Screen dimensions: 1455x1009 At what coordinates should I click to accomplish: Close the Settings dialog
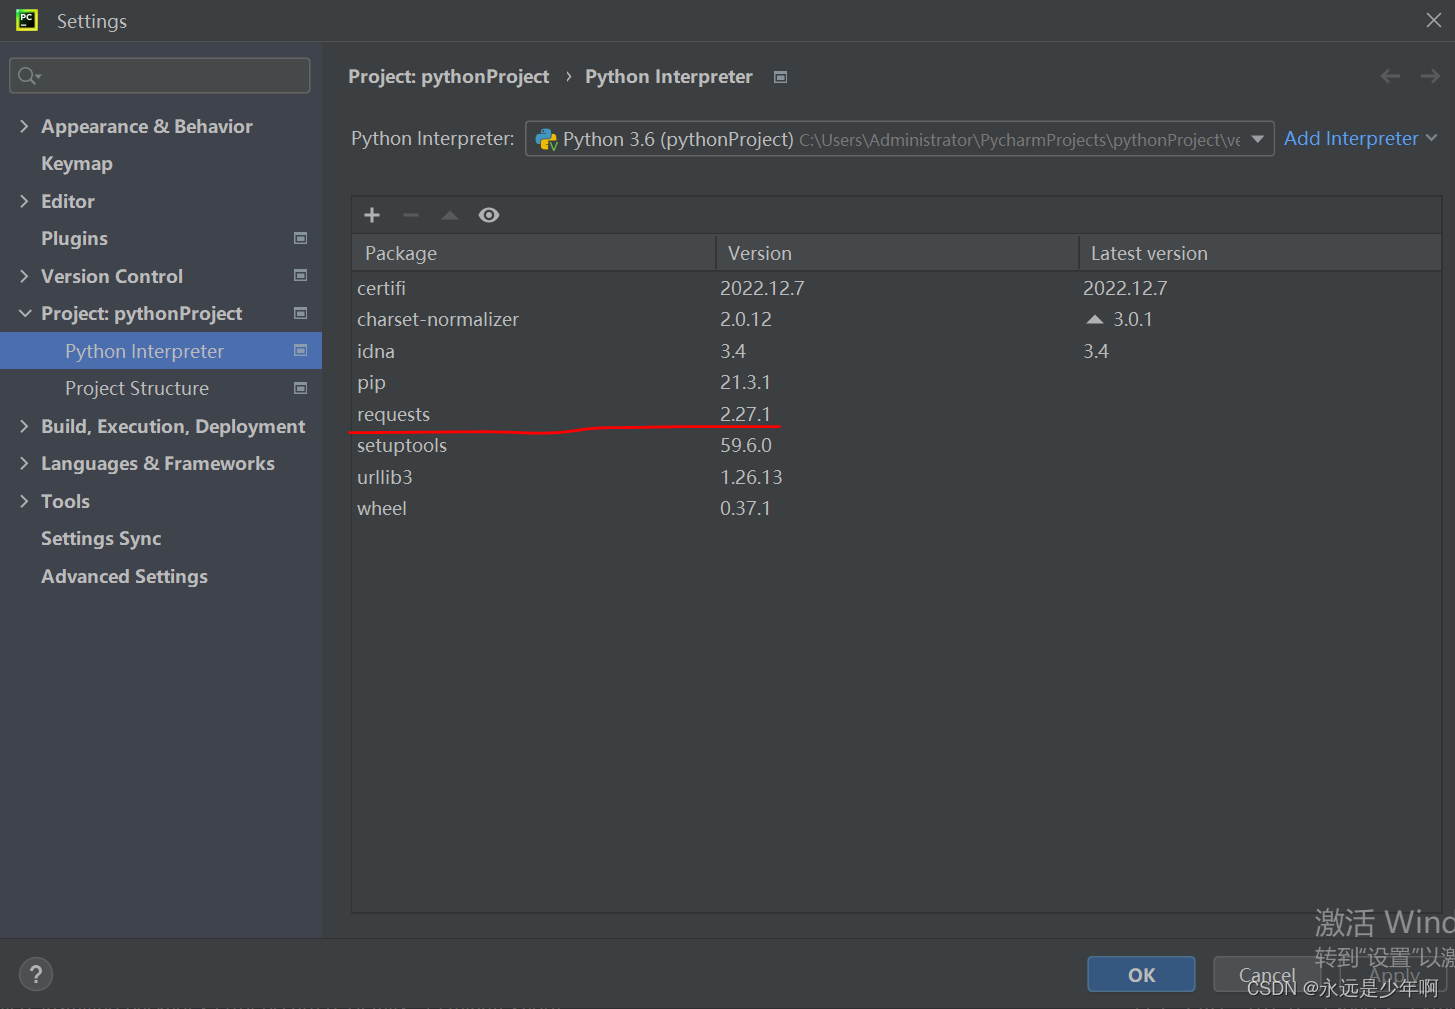pos(1433,20)
